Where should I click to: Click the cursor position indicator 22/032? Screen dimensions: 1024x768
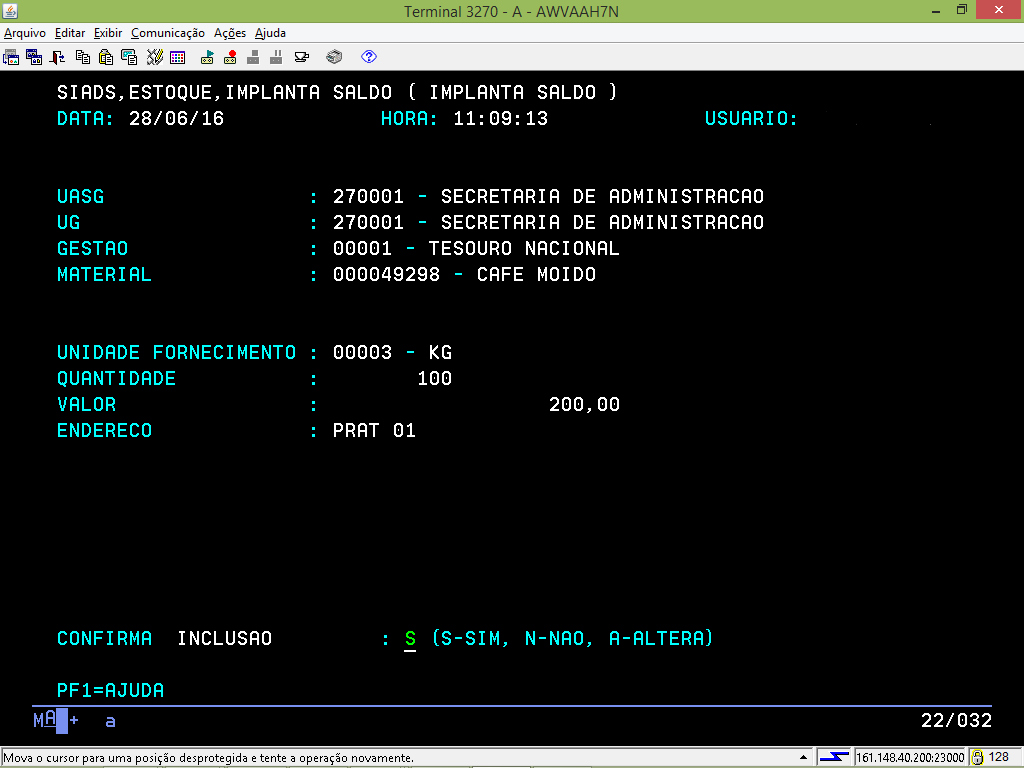coord(956,721)
